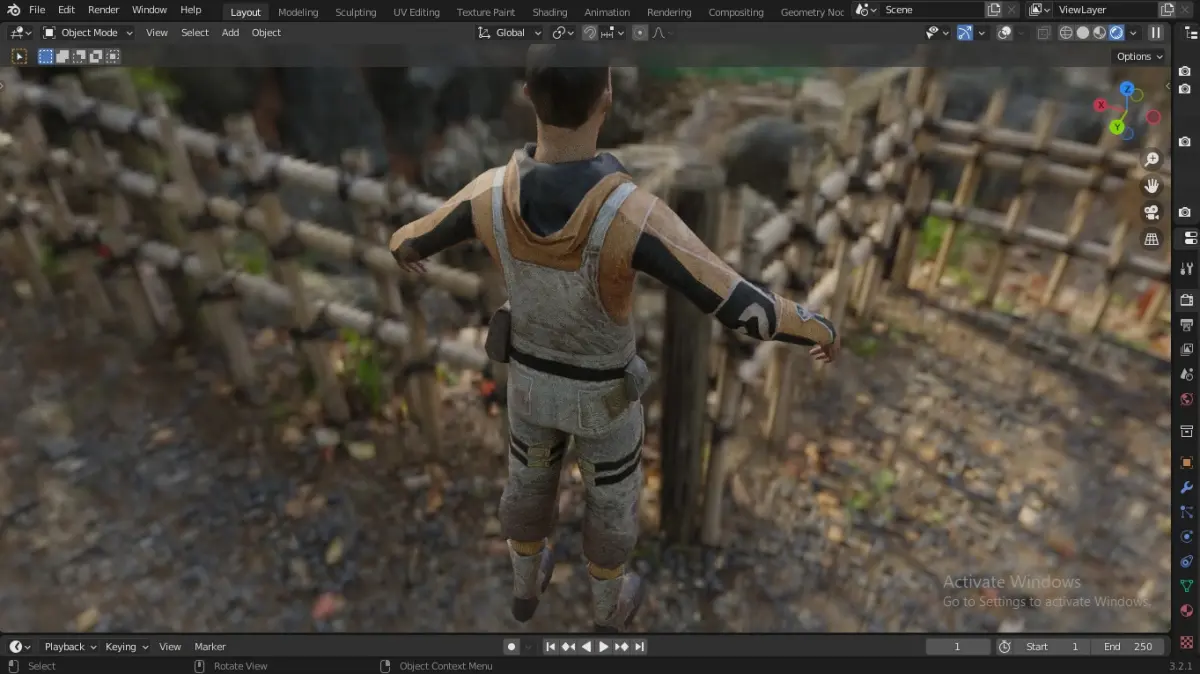Open the Modifiers tab (blue wrench)
This screenshot has height=674, width=1200.
pyautogui.click(x=1187, y=487)
